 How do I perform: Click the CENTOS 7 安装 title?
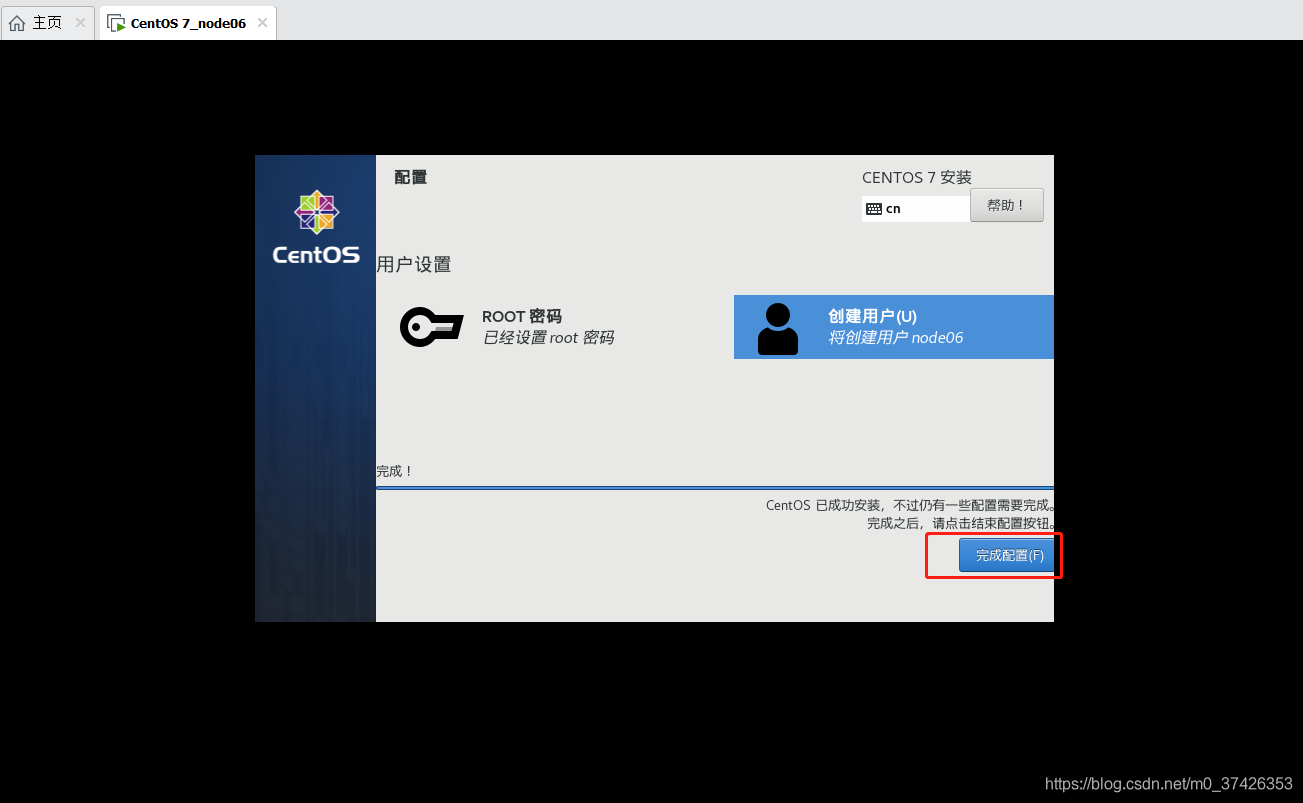coord(917,177)
